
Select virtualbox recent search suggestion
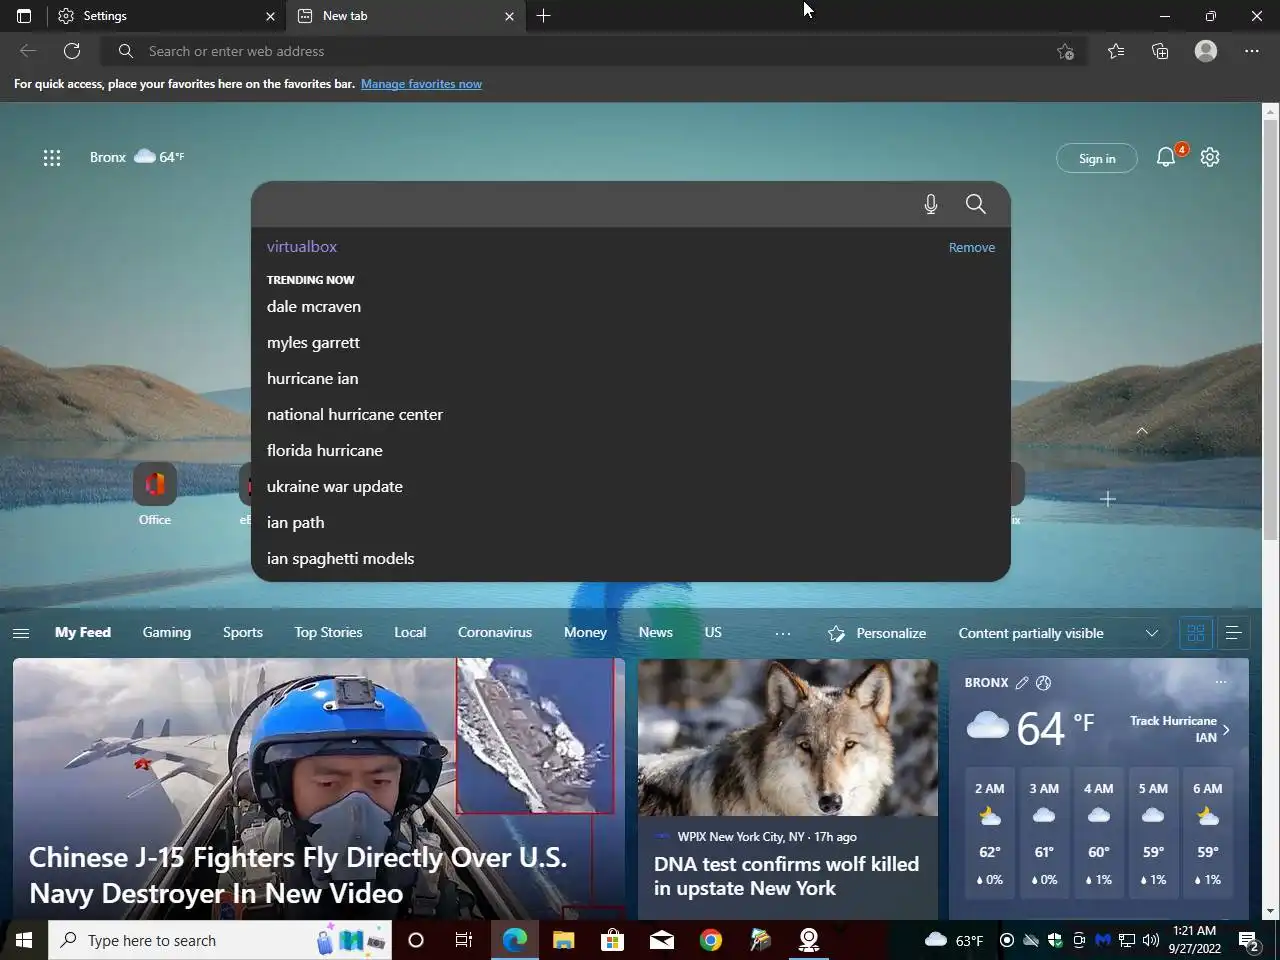(x=302, y=246)
